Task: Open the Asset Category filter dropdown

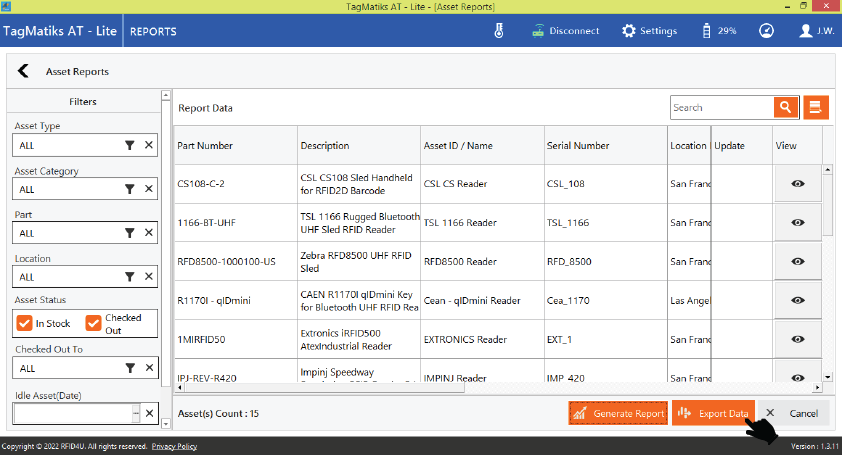Action: click(x=68, y=189)
